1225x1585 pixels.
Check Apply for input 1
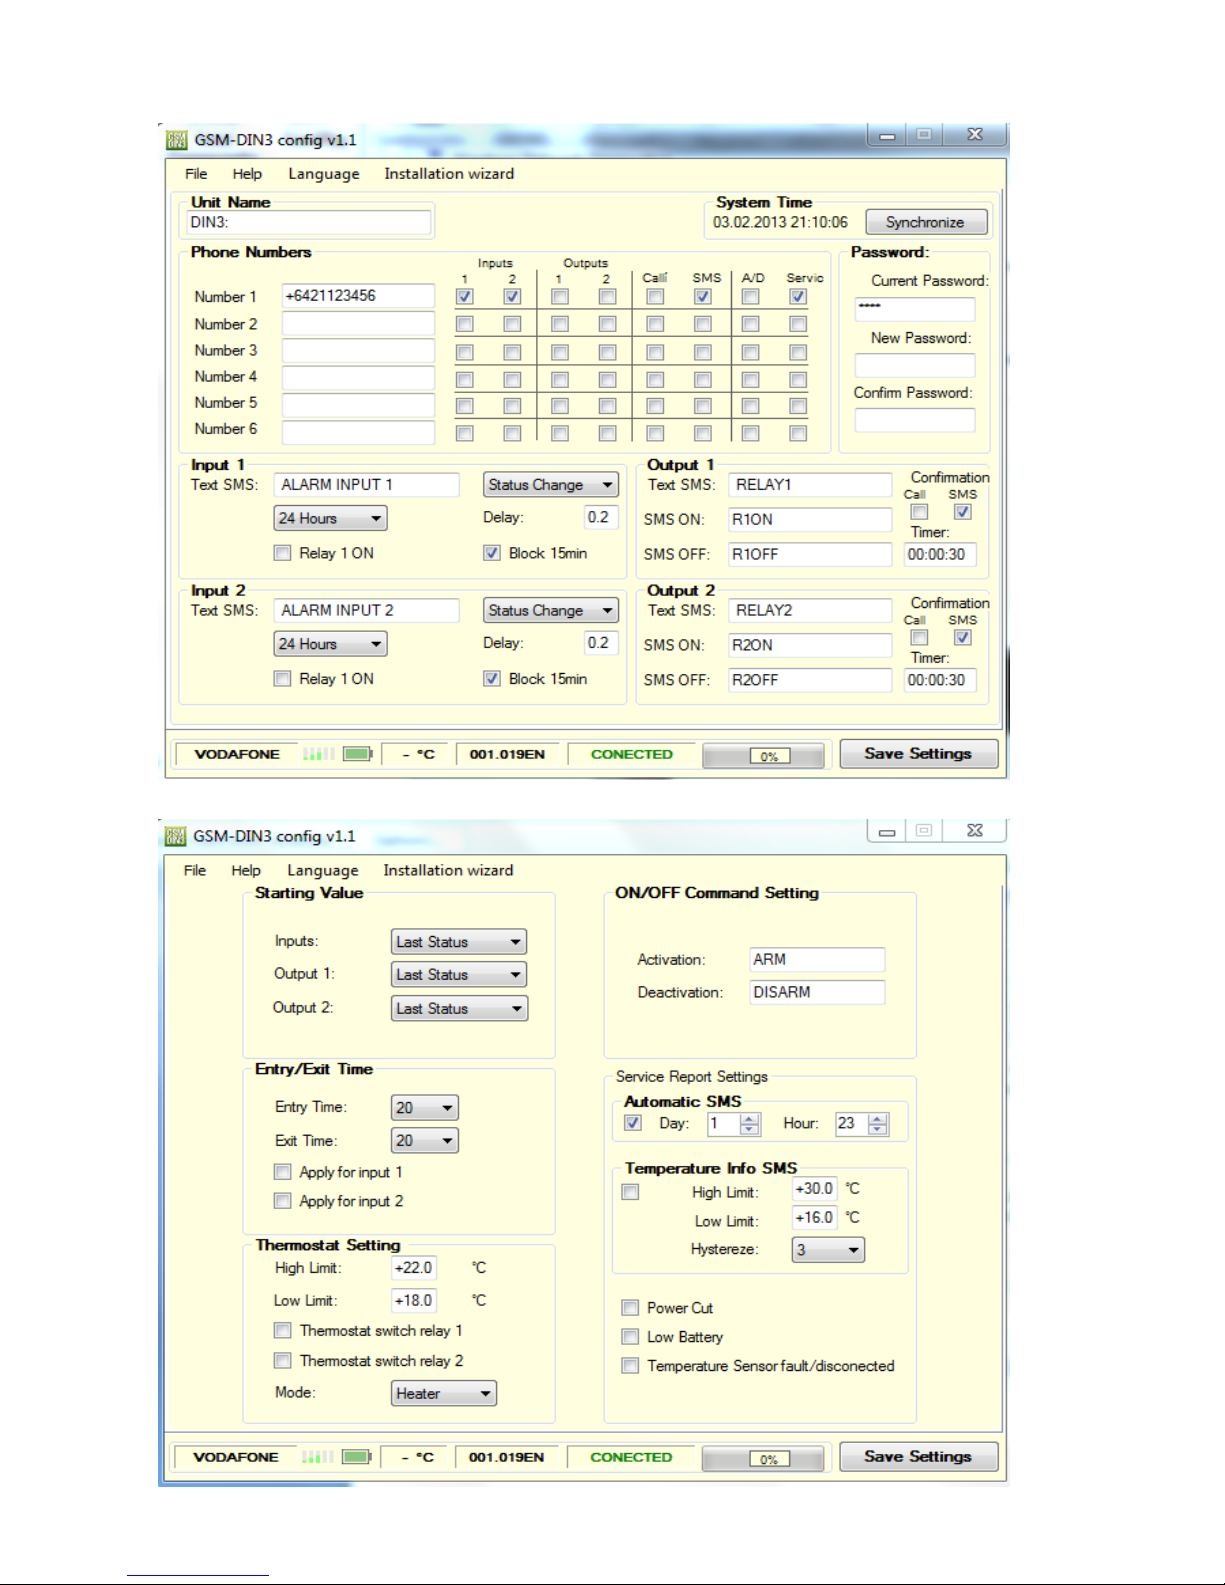tap(283, 1172)
